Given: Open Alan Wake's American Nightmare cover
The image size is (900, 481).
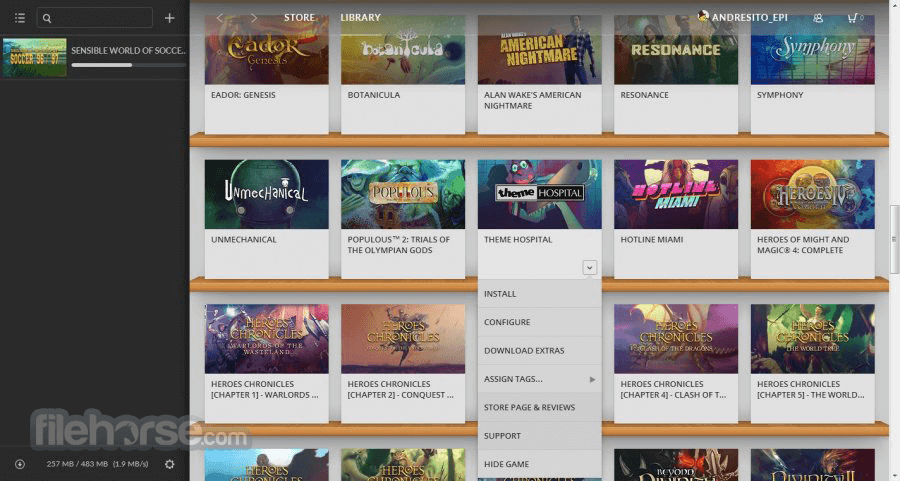Looking at the screenshot, I should (x=540, y=50).
